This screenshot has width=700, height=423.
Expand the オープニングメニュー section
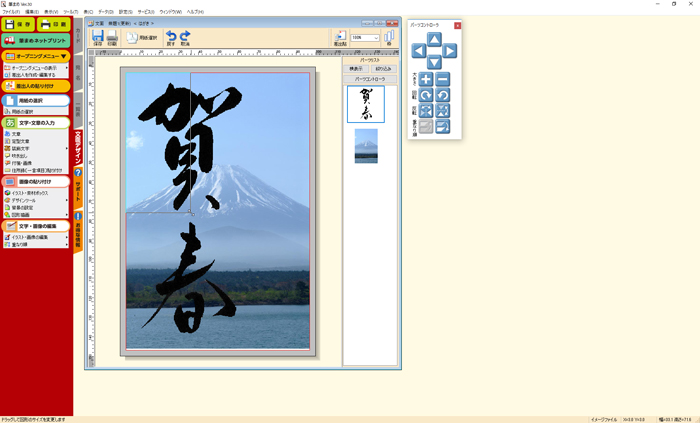pyautogui.click(x=36, y=56)
